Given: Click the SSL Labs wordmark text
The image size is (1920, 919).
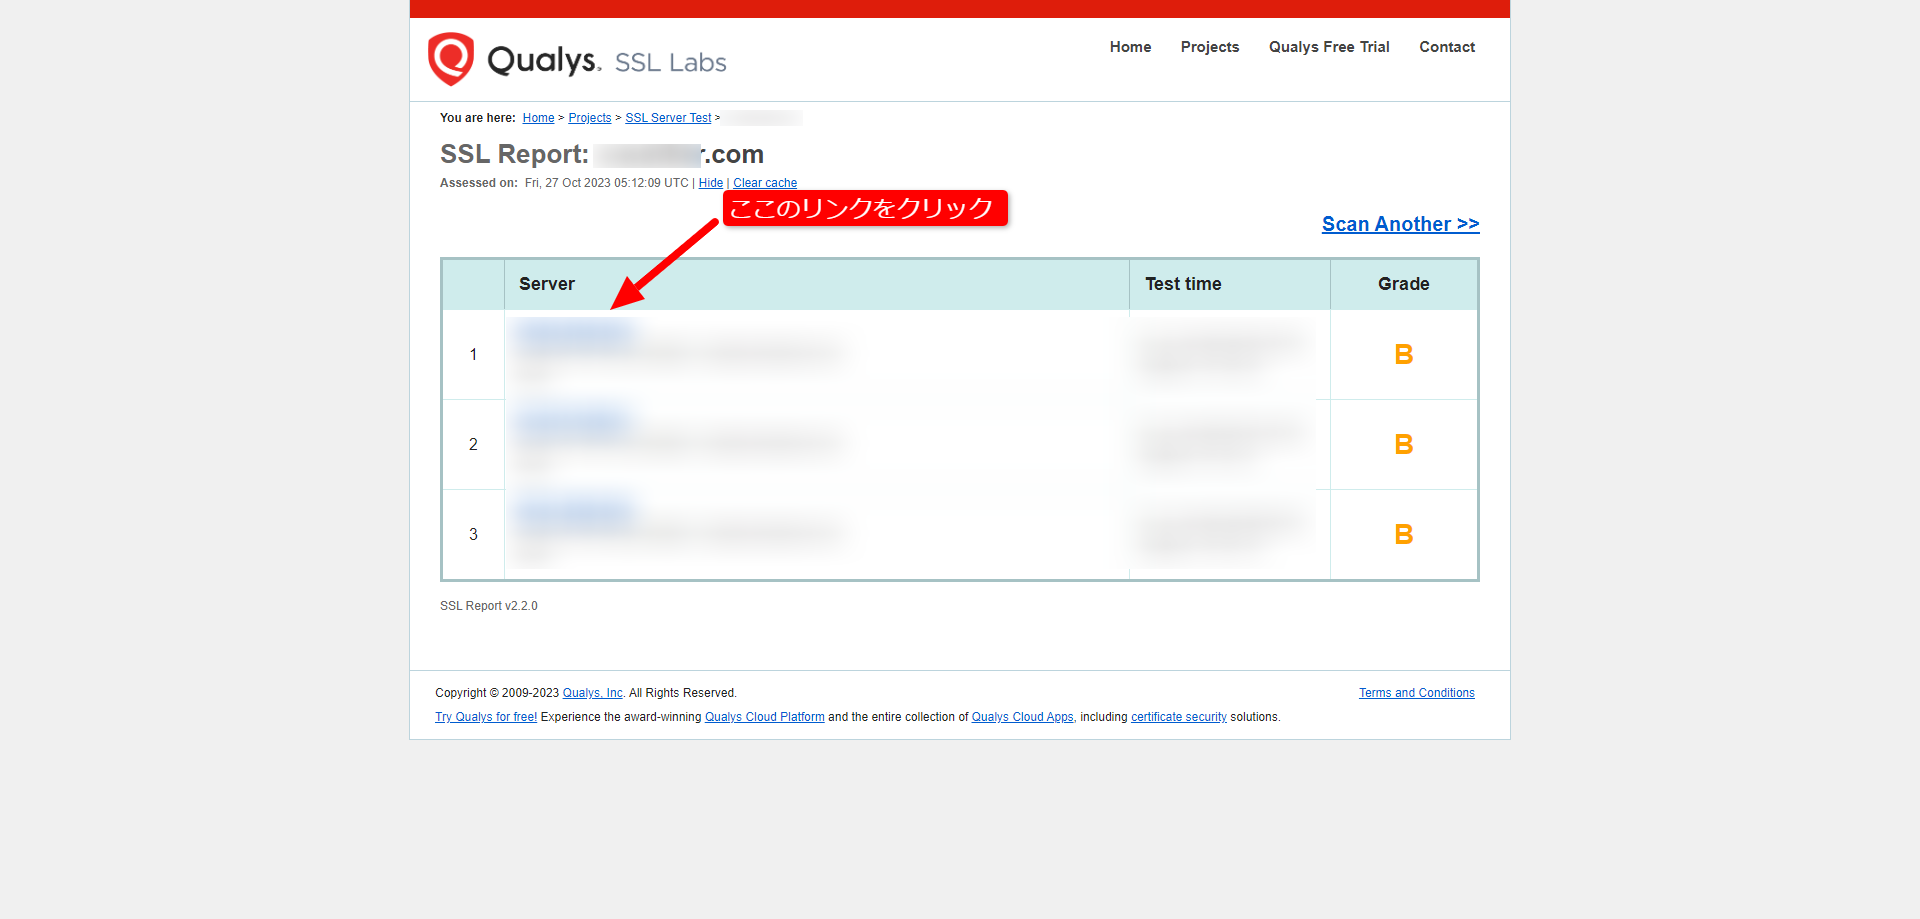Looking at the screenshot, I should pos(670,62).
